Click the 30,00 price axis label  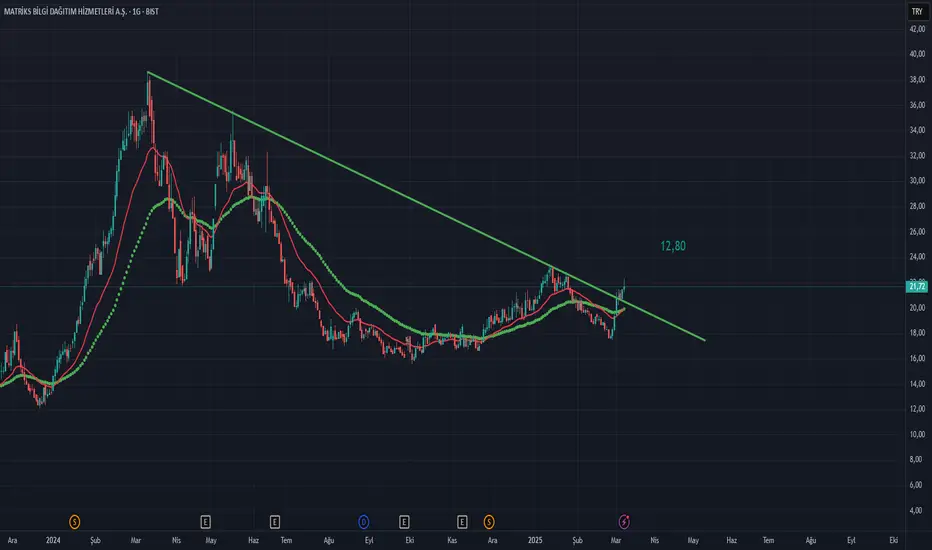[x=917, y=181]
